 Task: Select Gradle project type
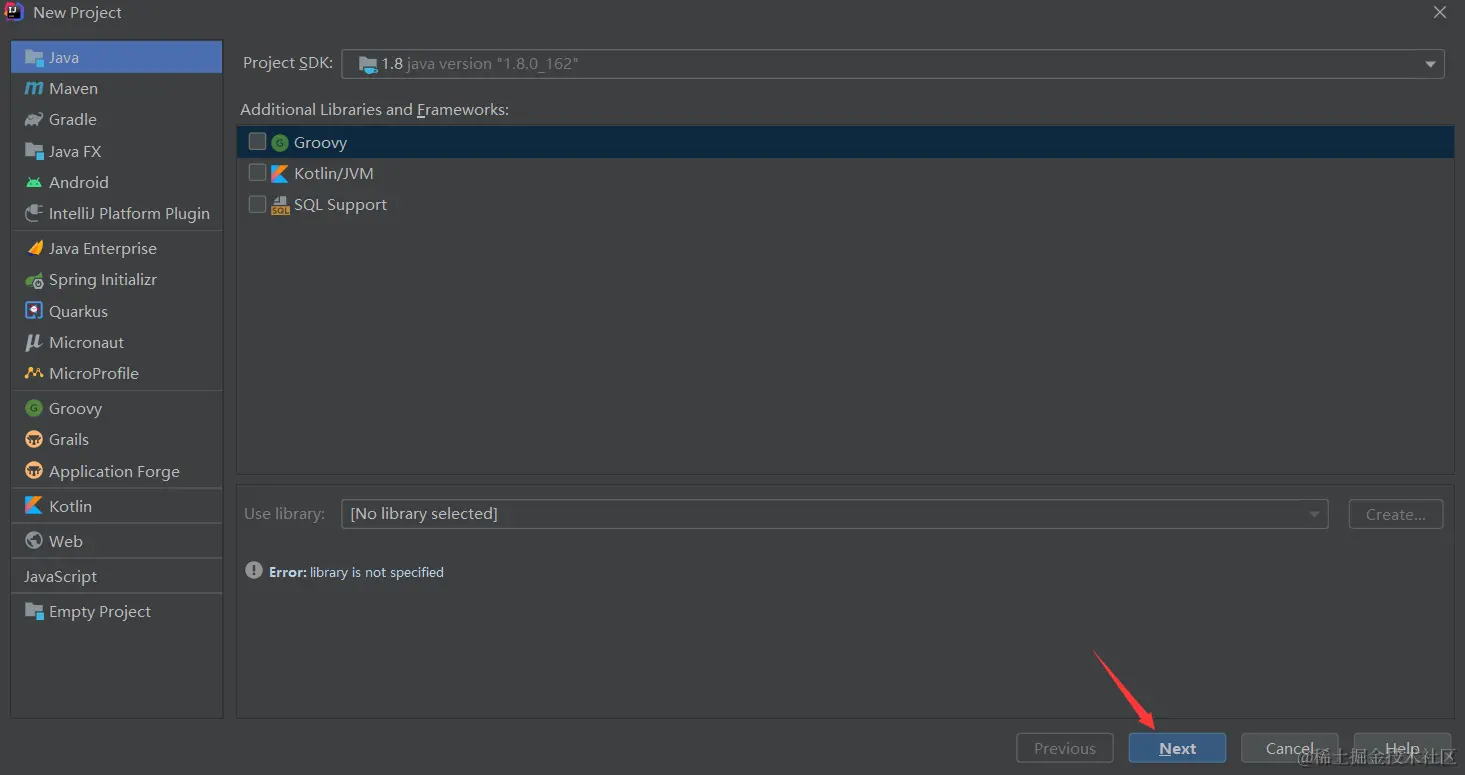point(116,120)
